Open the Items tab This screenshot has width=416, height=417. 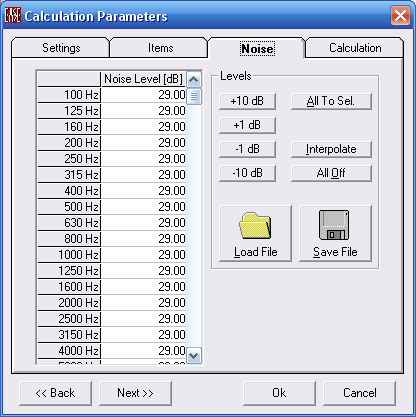160,48
